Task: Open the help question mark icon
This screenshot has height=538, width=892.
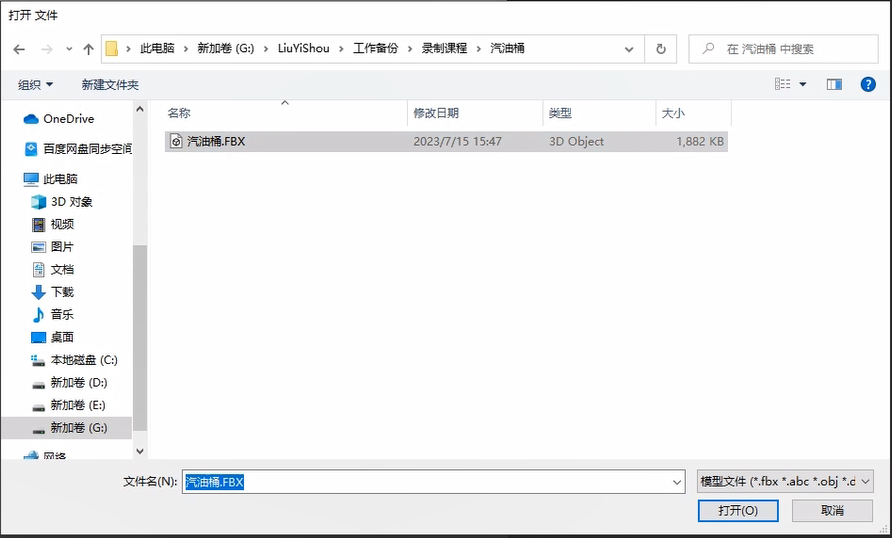Action: point(868,85)
